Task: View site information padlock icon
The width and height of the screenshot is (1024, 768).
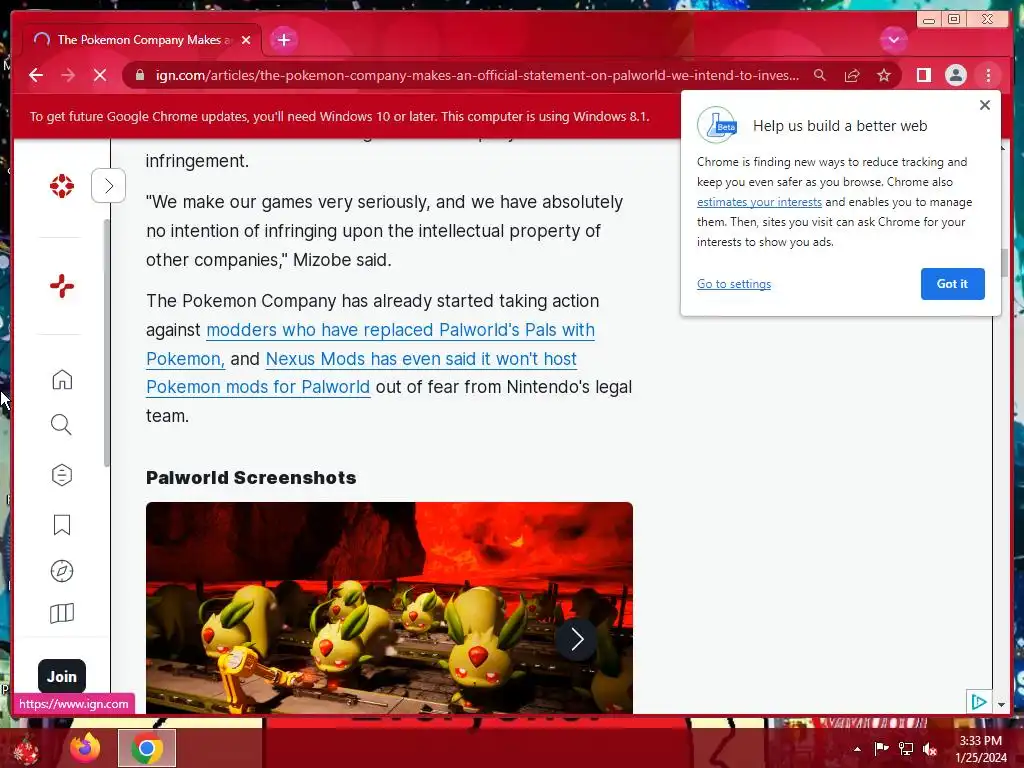Action: click(x=139, y=75)
